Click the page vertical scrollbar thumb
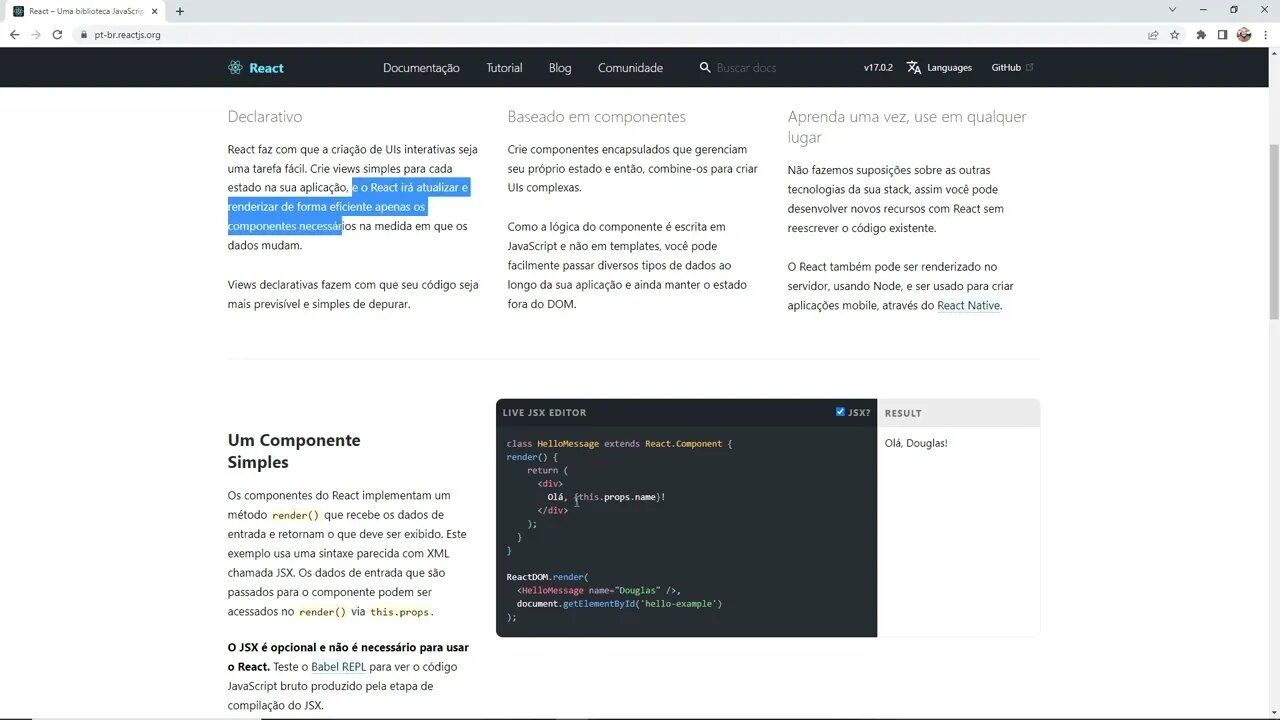 1273,232
